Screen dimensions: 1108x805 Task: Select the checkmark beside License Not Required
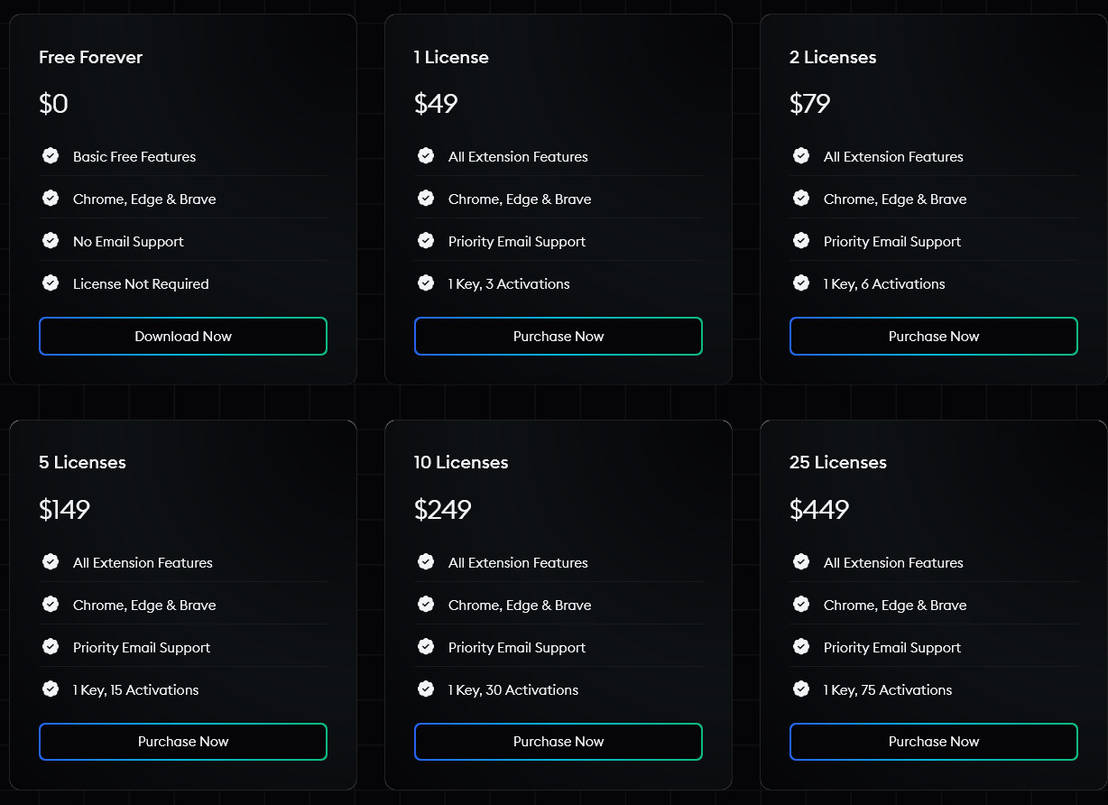[x=50, y=283]
